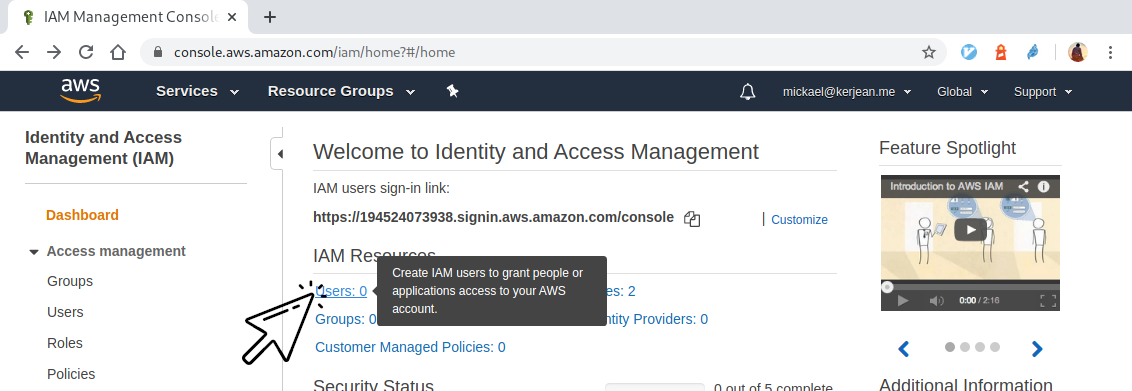Image resolution: width=1132 pixels, height=391 pixels.
Task: Open the Chrome three-dot menu
Action: pyautogui.click(x=1110, y=52)
